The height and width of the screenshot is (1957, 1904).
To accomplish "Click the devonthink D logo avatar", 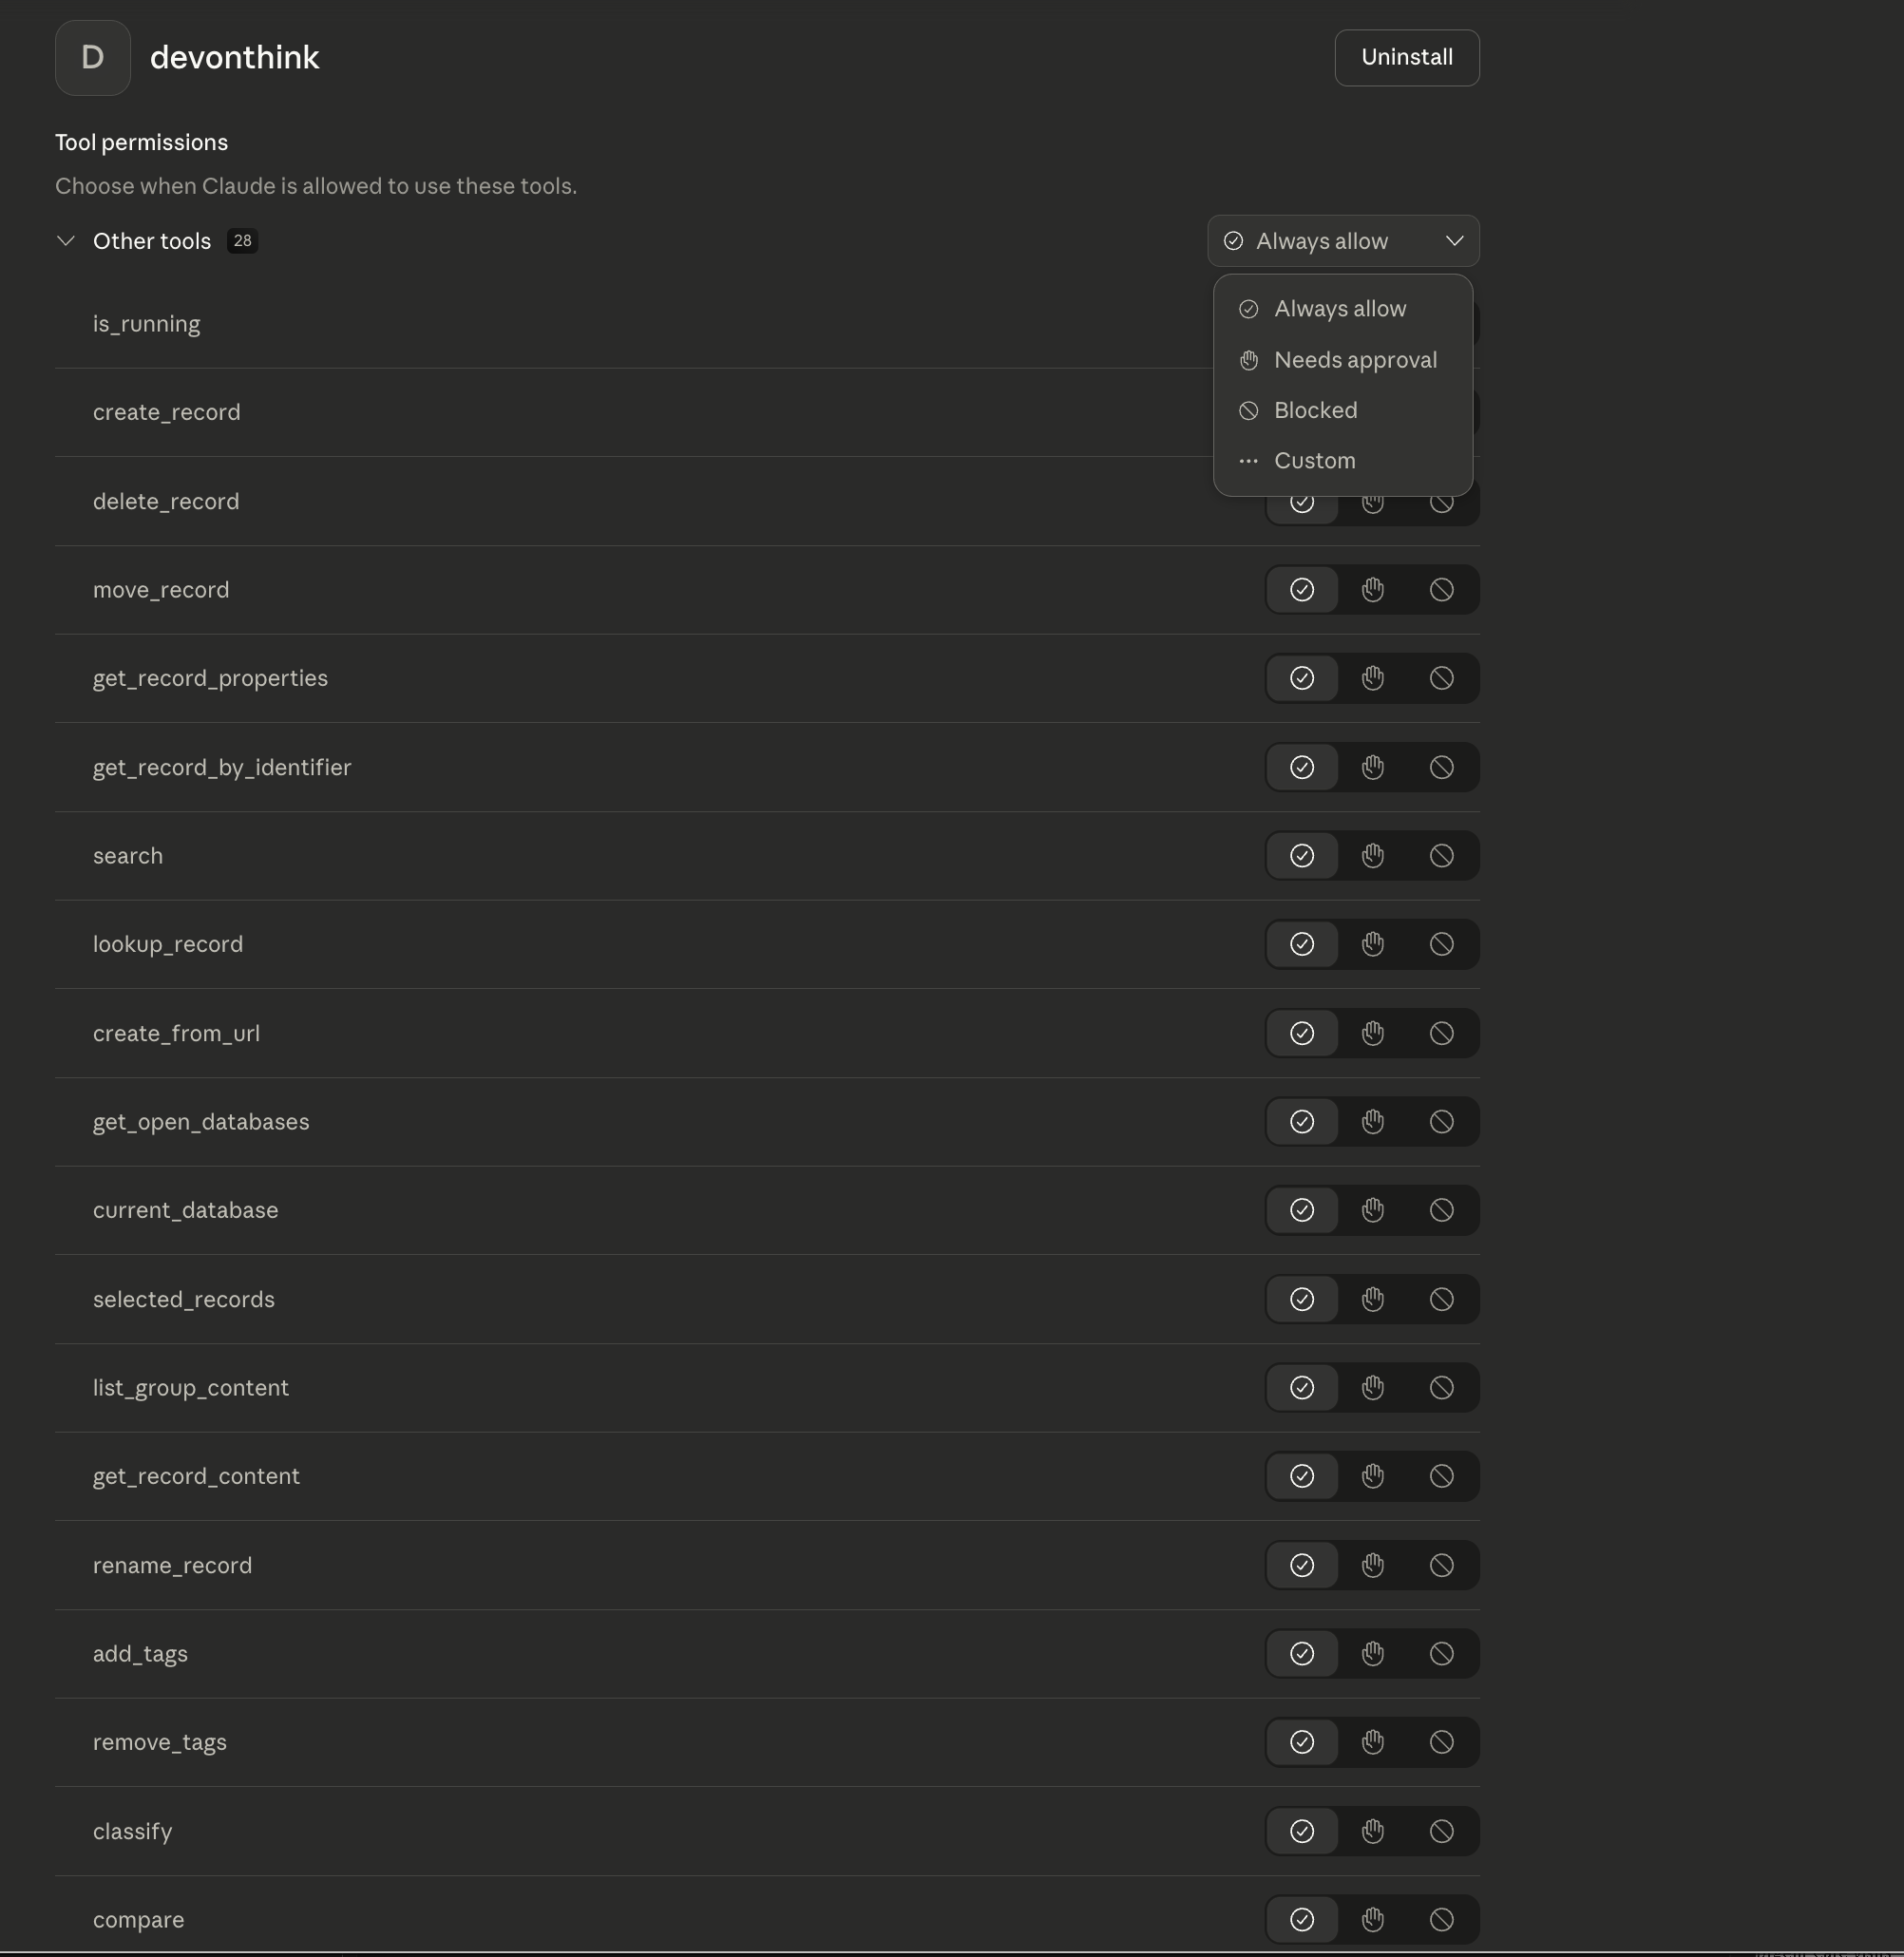I will tap(93, 58).
